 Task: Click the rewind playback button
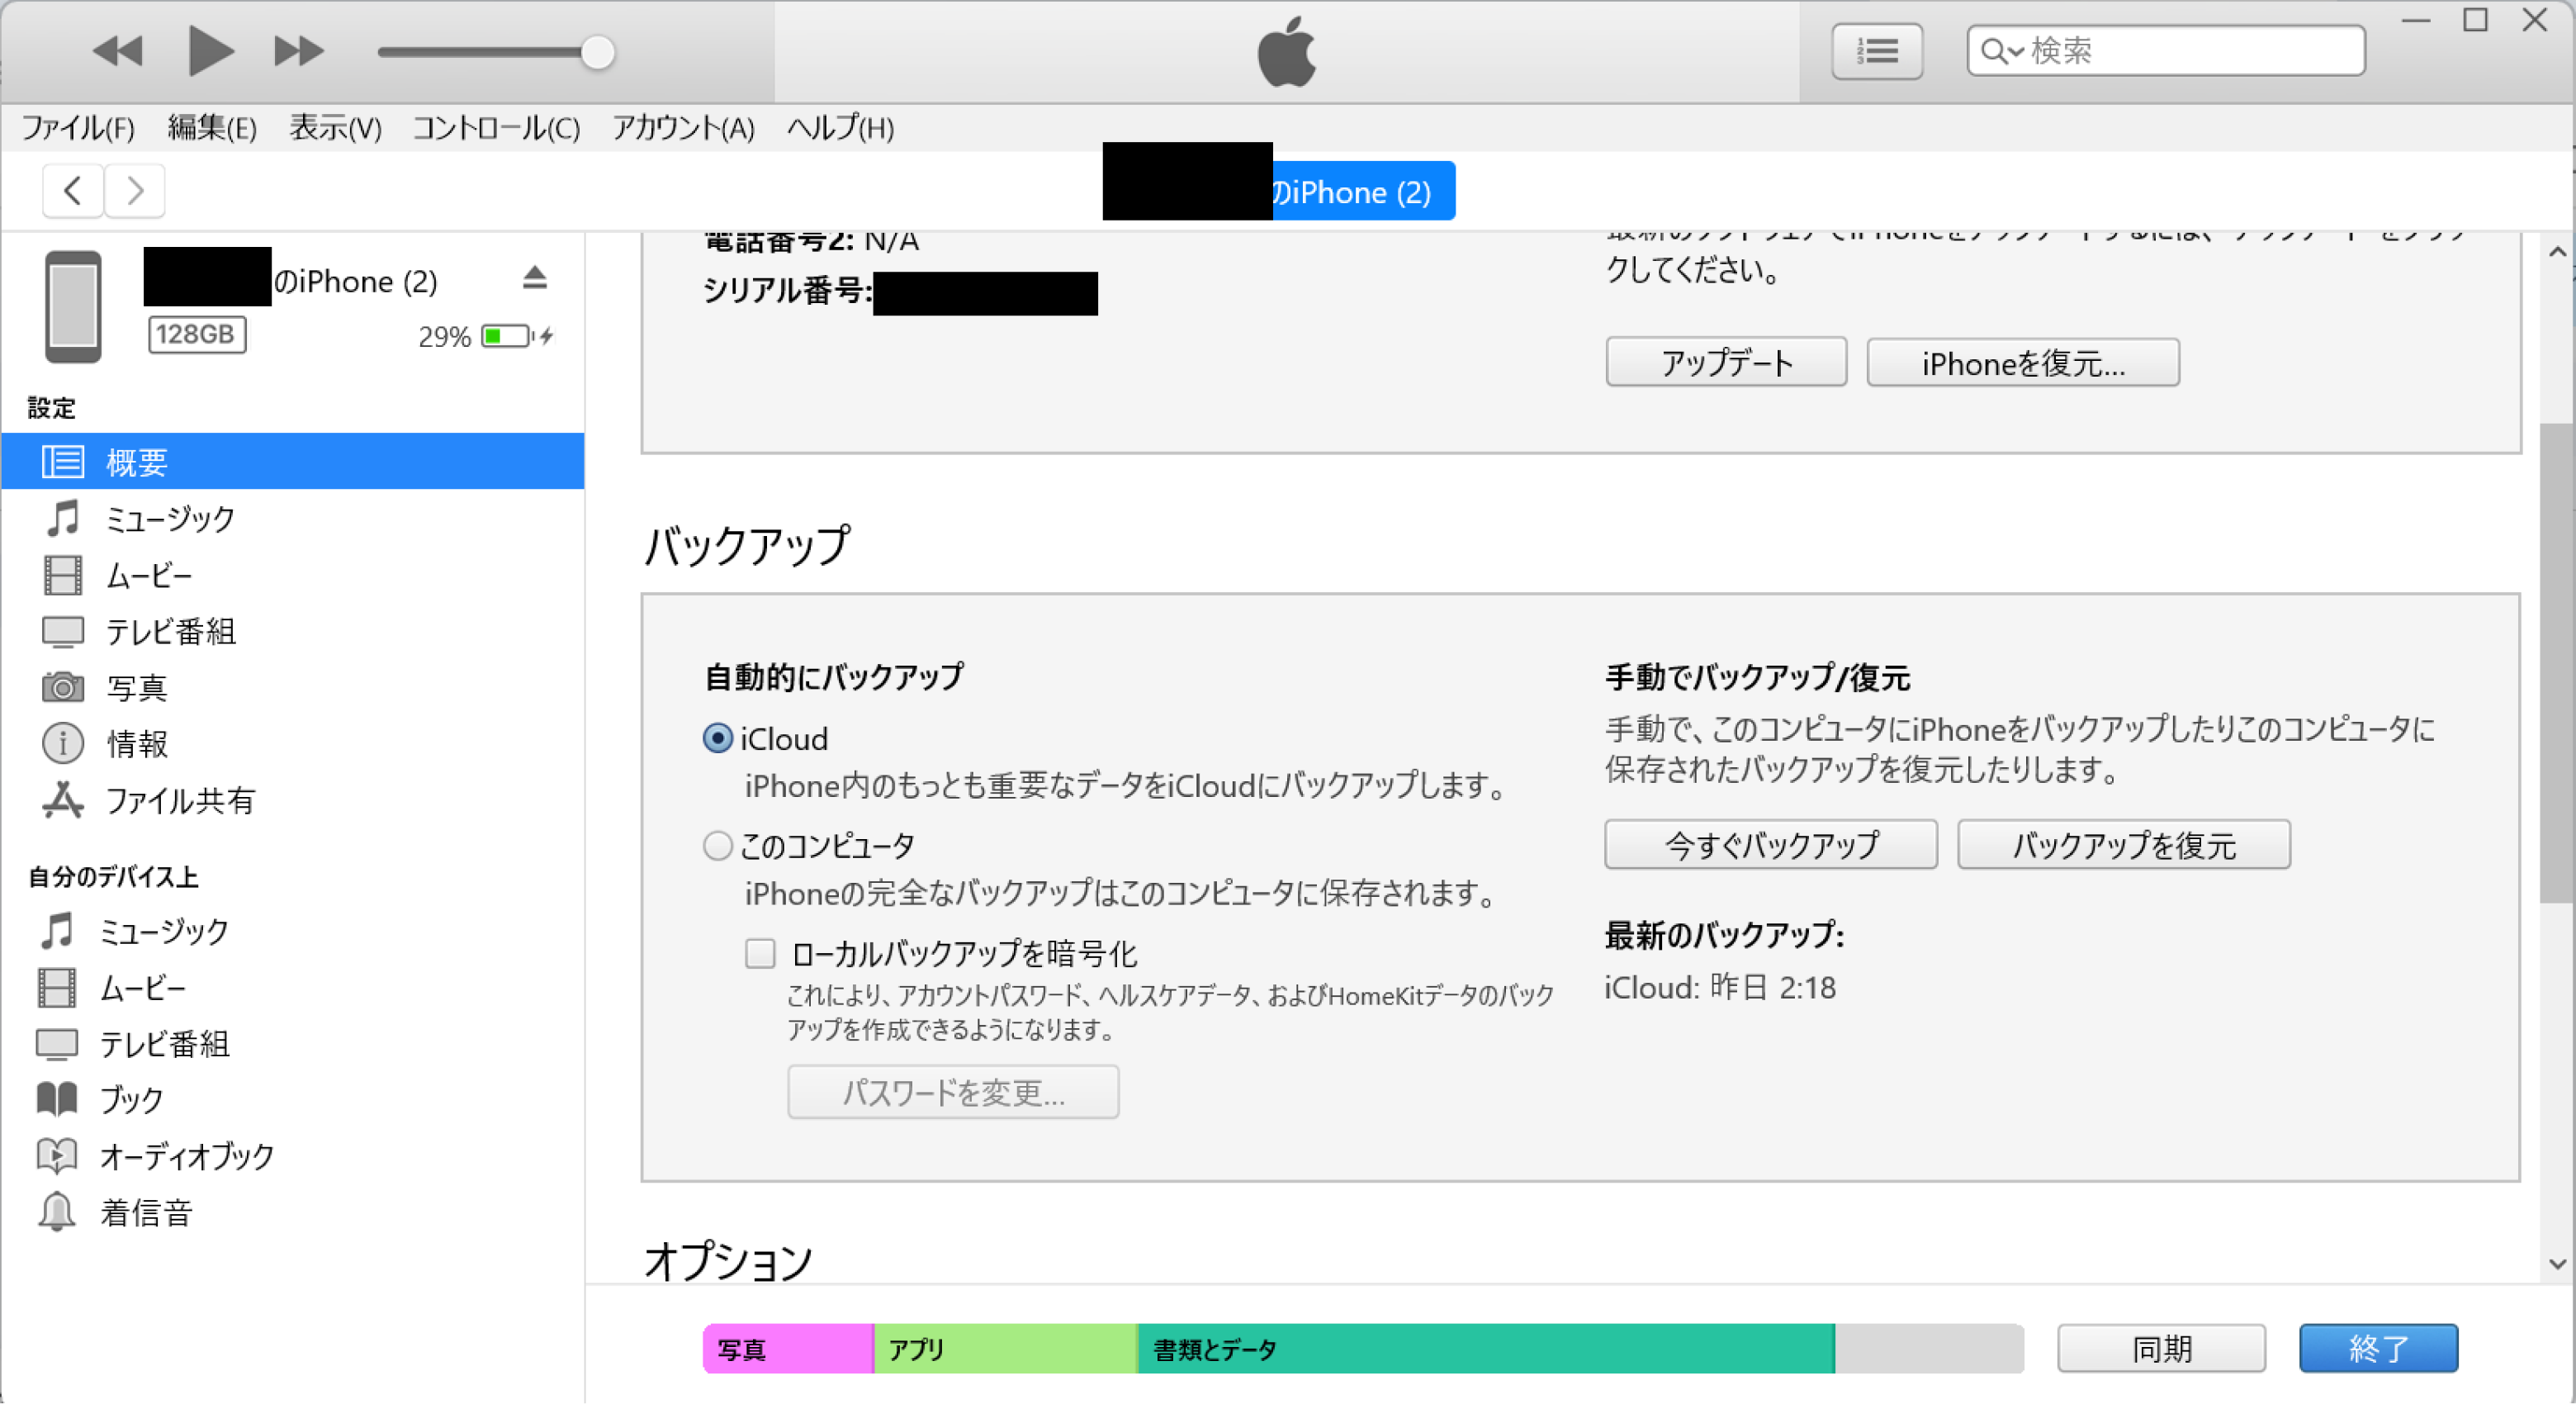click(118, 51)
